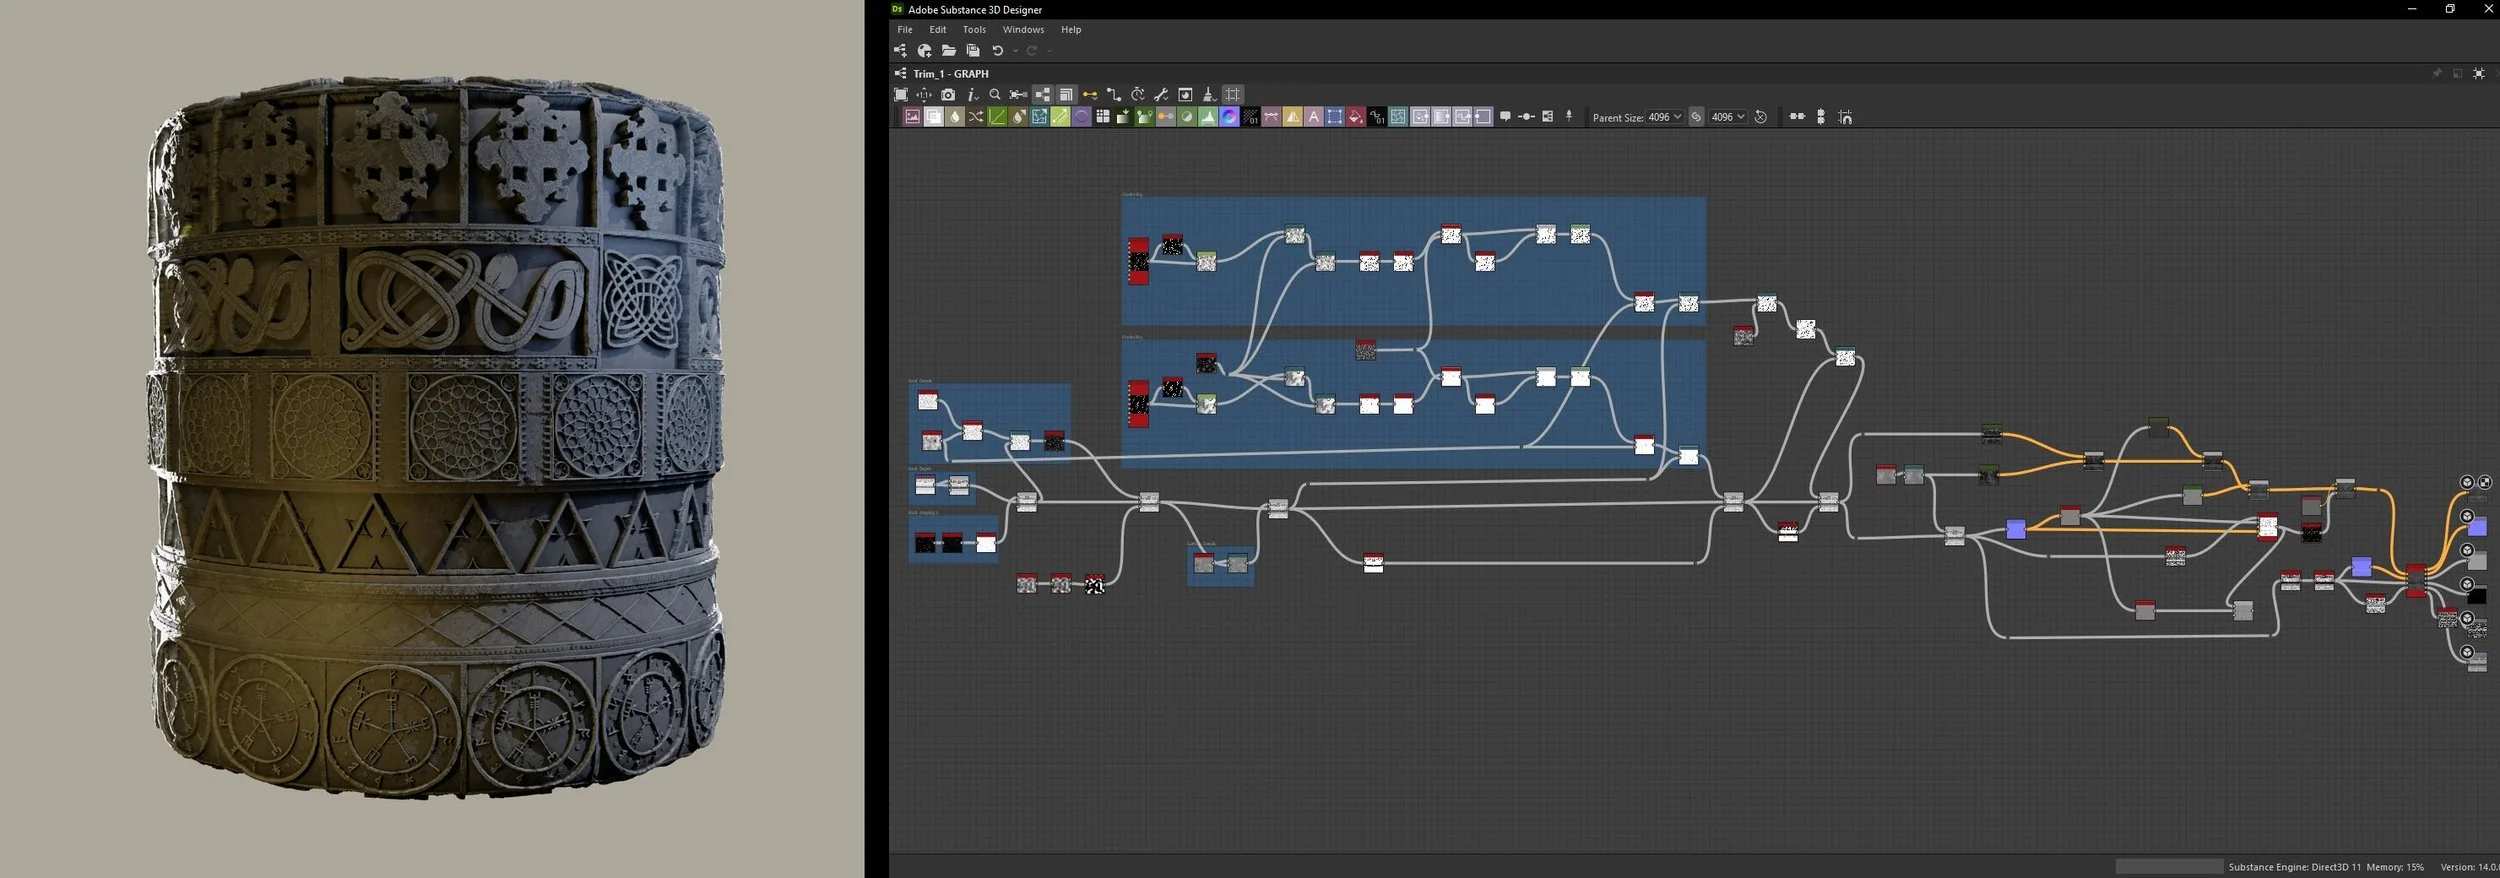Save all packages with the disk icon
The image size is (2500, 878).
click(973, 50)
